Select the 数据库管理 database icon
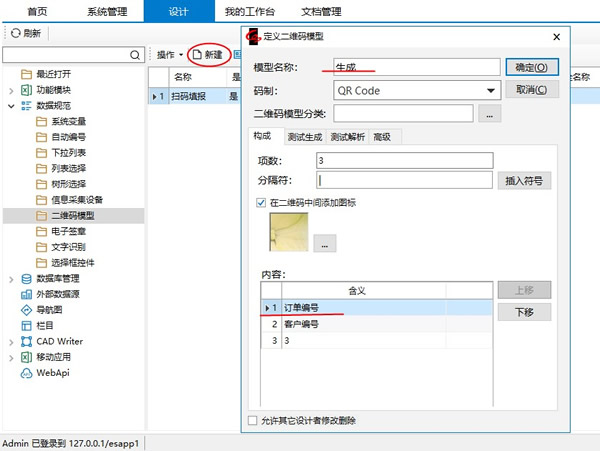The height and width of the screenshot is (451, 600). (x=27, y=279)
